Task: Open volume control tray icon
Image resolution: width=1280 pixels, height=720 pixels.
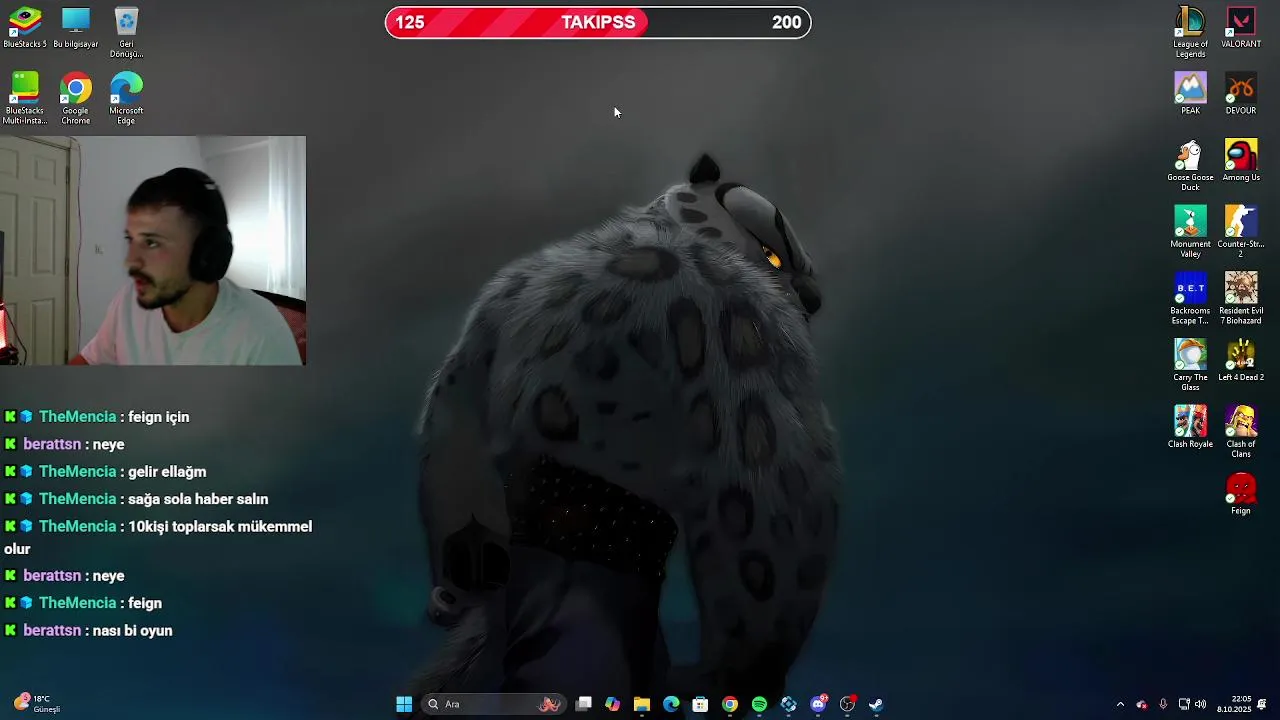Action: (x=1200, y=704)
